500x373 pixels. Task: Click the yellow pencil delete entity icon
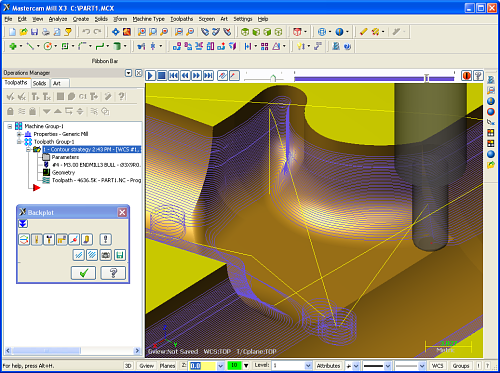pos(363,32)
